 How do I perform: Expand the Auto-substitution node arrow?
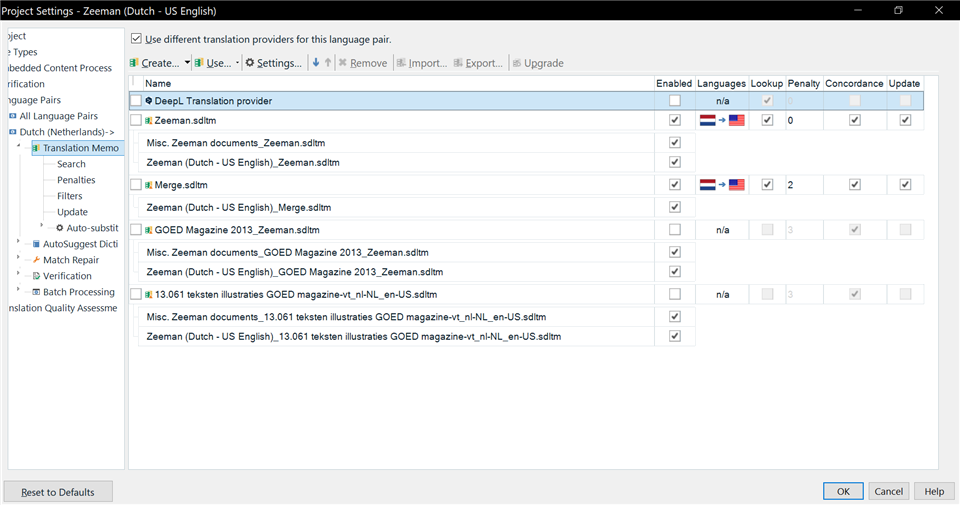(x=42, y=226)
